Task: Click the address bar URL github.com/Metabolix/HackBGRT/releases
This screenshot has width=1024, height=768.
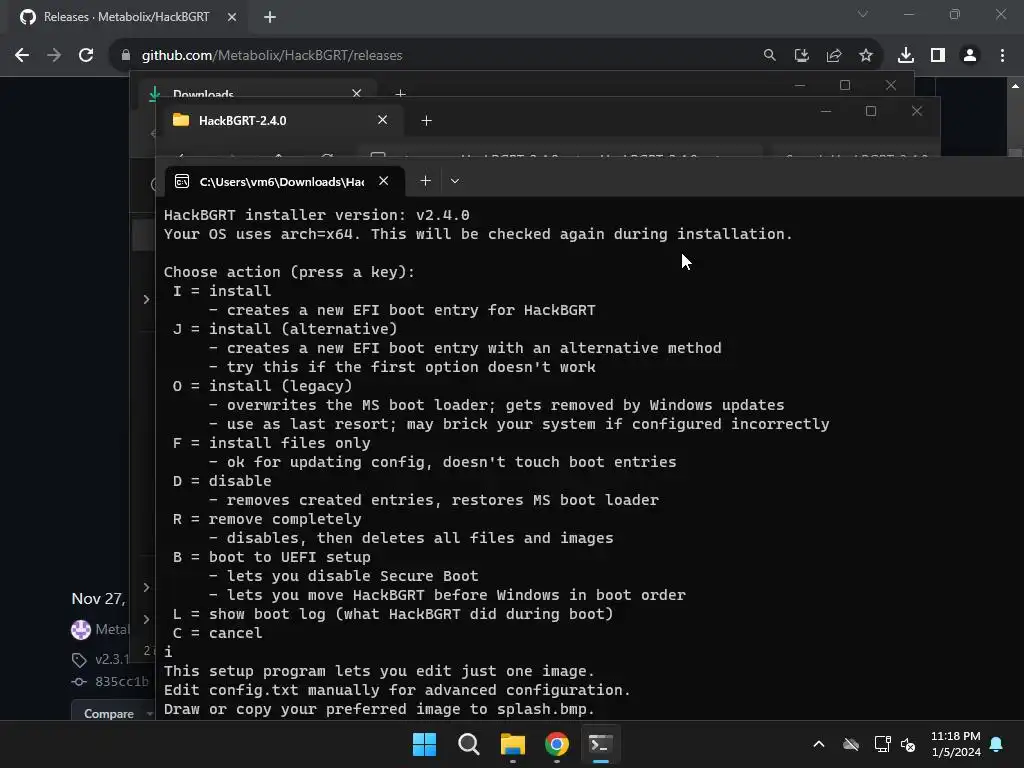Action: tap(272, 56)
